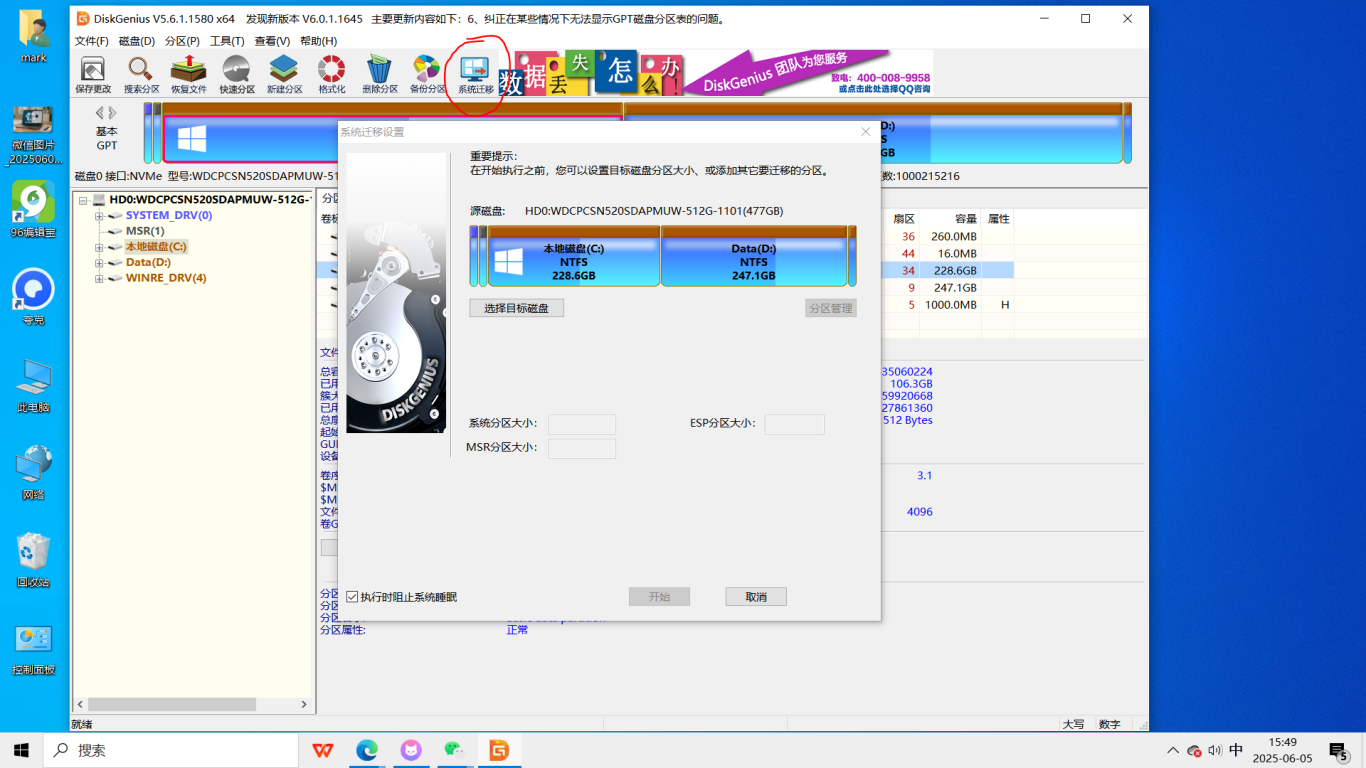Open the 查看(V) menu

click(272, 41)
